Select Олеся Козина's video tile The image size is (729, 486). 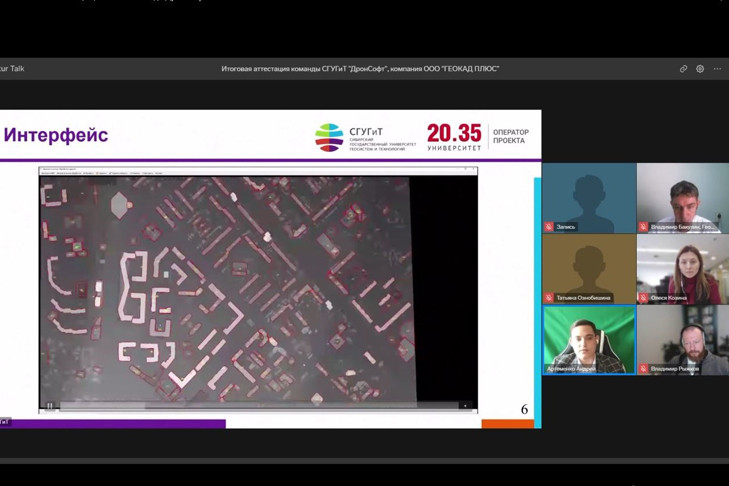683,269
